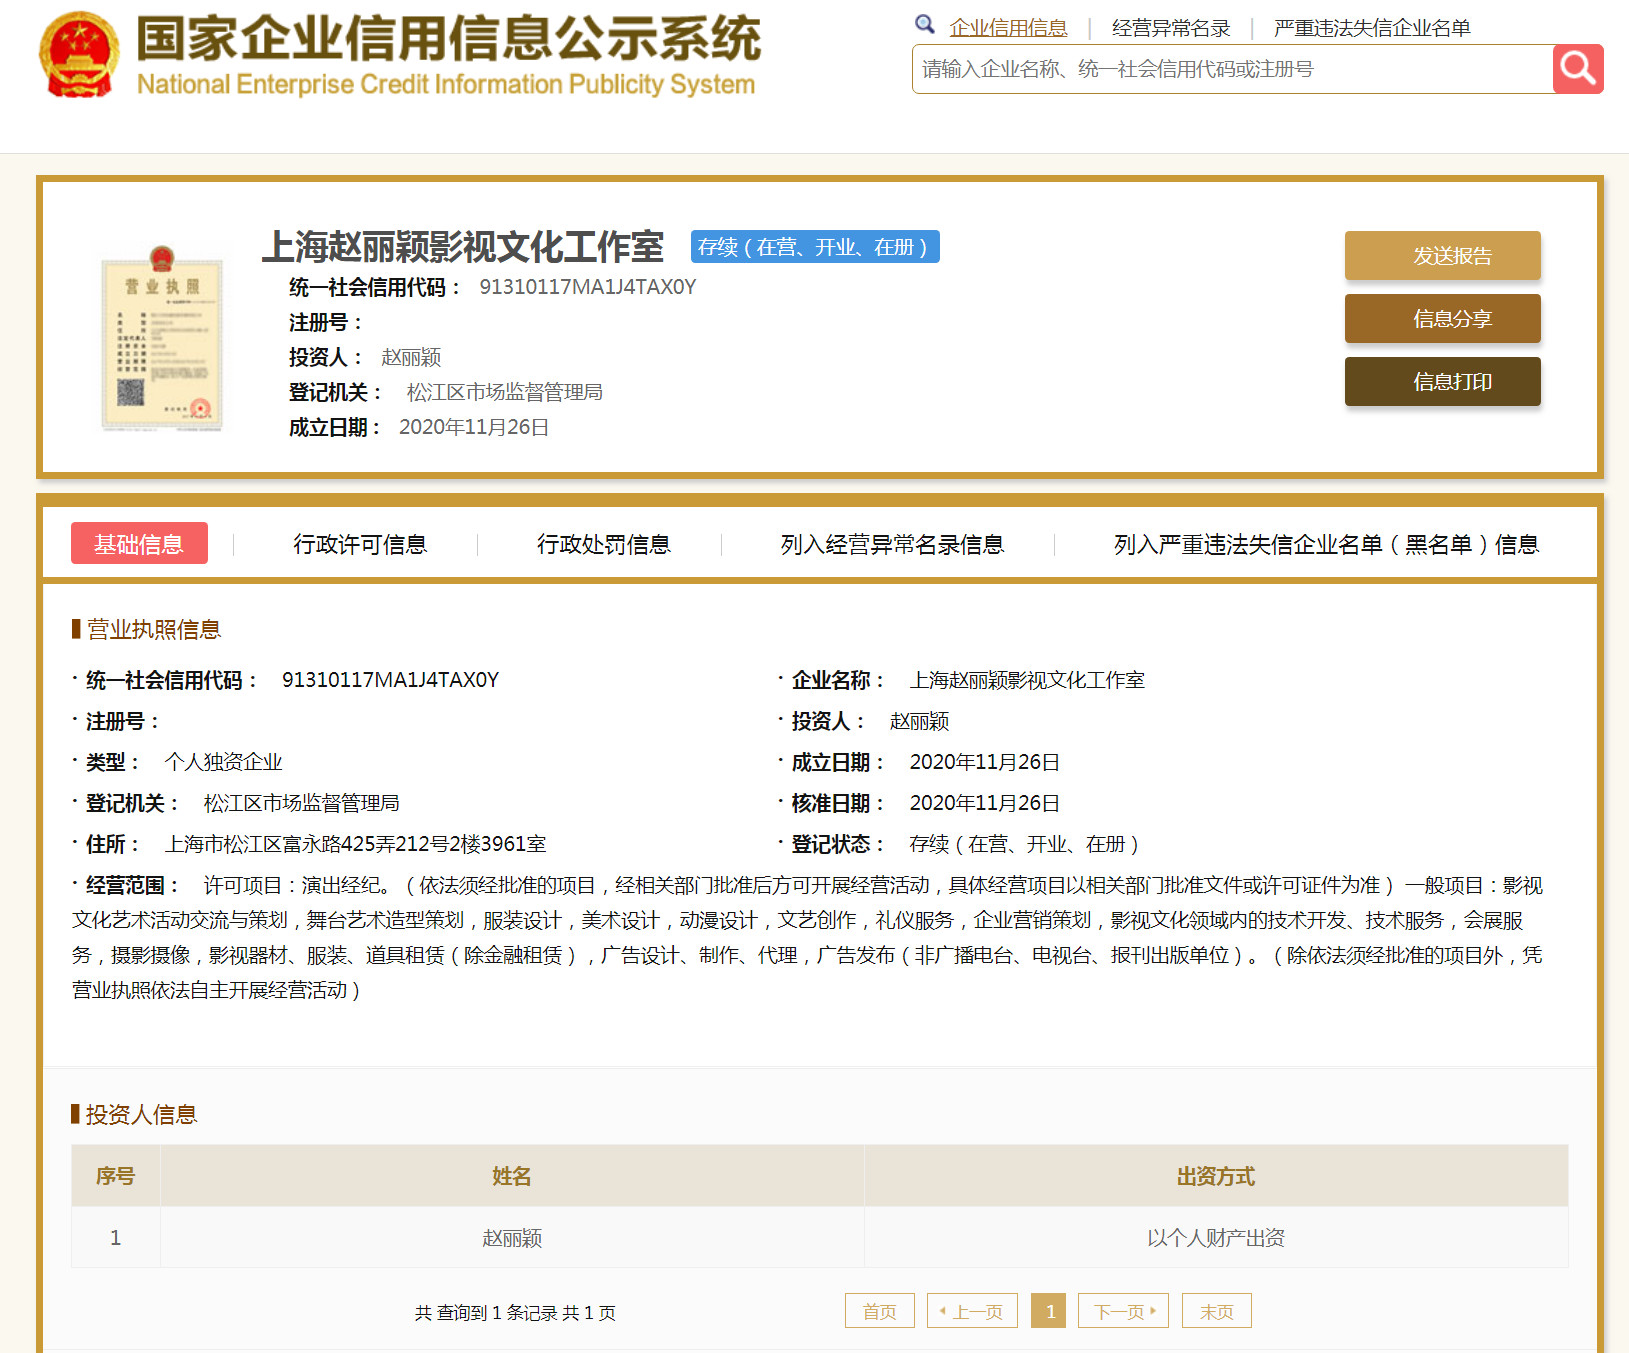This screenshot has width=1629, height=1353.
Task: Switch to the 基础信息 tab
Action: [x=139, y=543]
